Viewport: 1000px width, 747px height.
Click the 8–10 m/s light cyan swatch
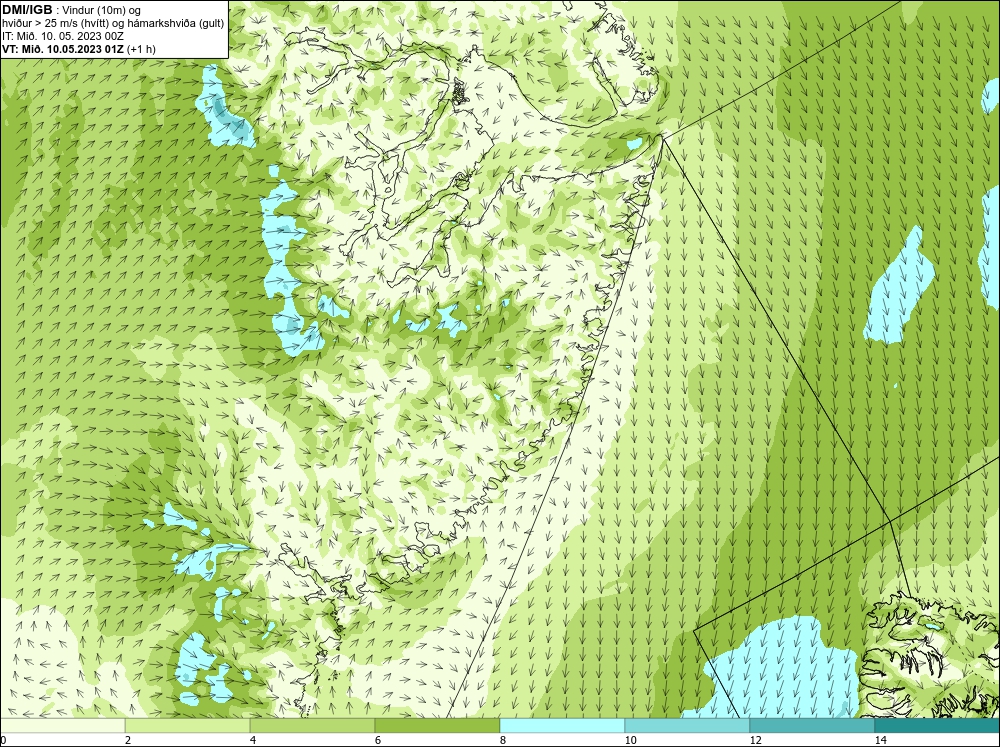(562, 725)
